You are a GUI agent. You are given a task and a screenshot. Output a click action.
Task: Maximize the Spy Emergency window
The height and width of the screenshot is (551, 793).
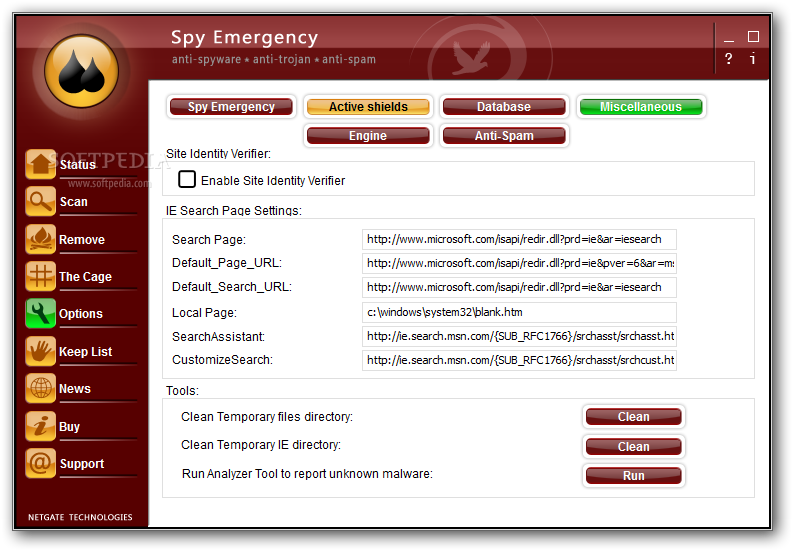coord(753,36)
